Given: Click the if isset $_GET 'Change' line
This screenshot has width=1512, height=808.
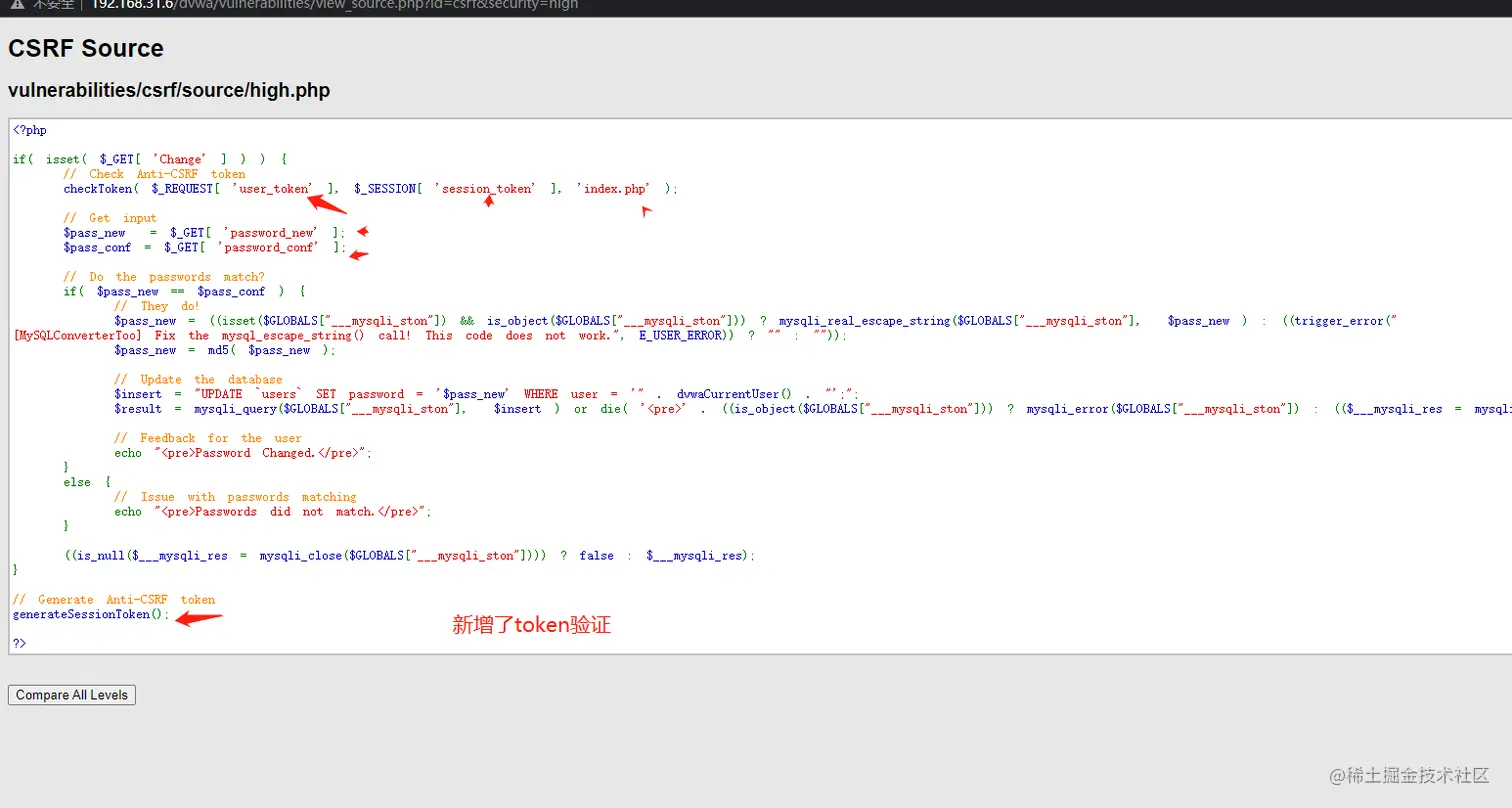Looking at the screenshot, I should pyautogui.click(x=151, y=159).
